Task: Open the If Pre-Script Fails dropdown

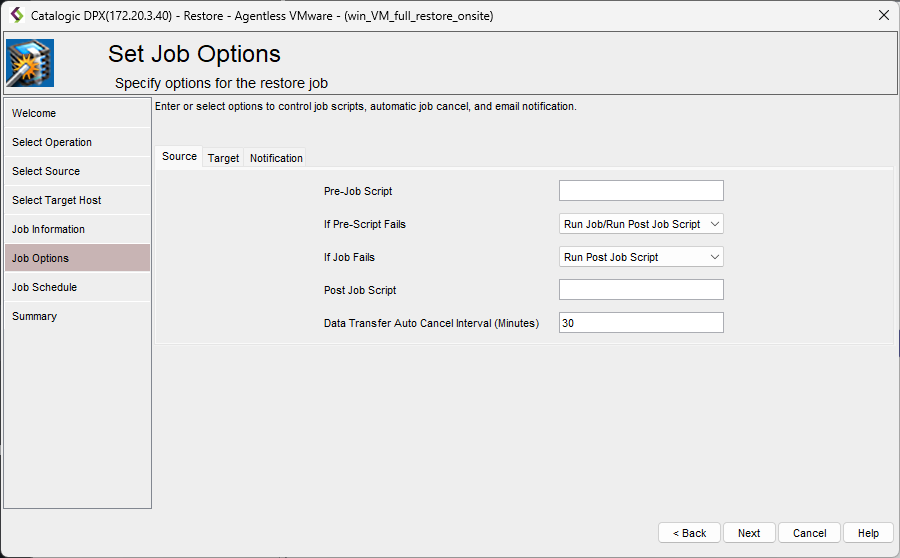Action: point(640,224)
